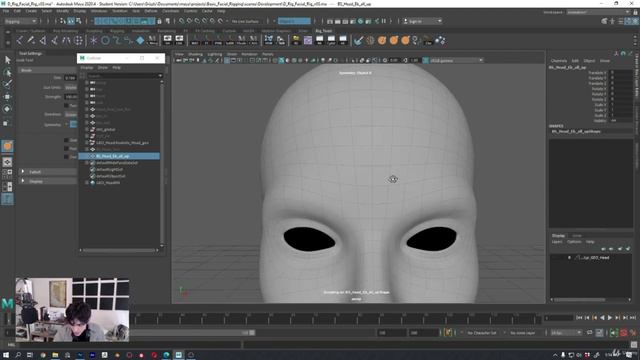
Task: Click the purple square shelf icon
Action: [x=308, y=40]
